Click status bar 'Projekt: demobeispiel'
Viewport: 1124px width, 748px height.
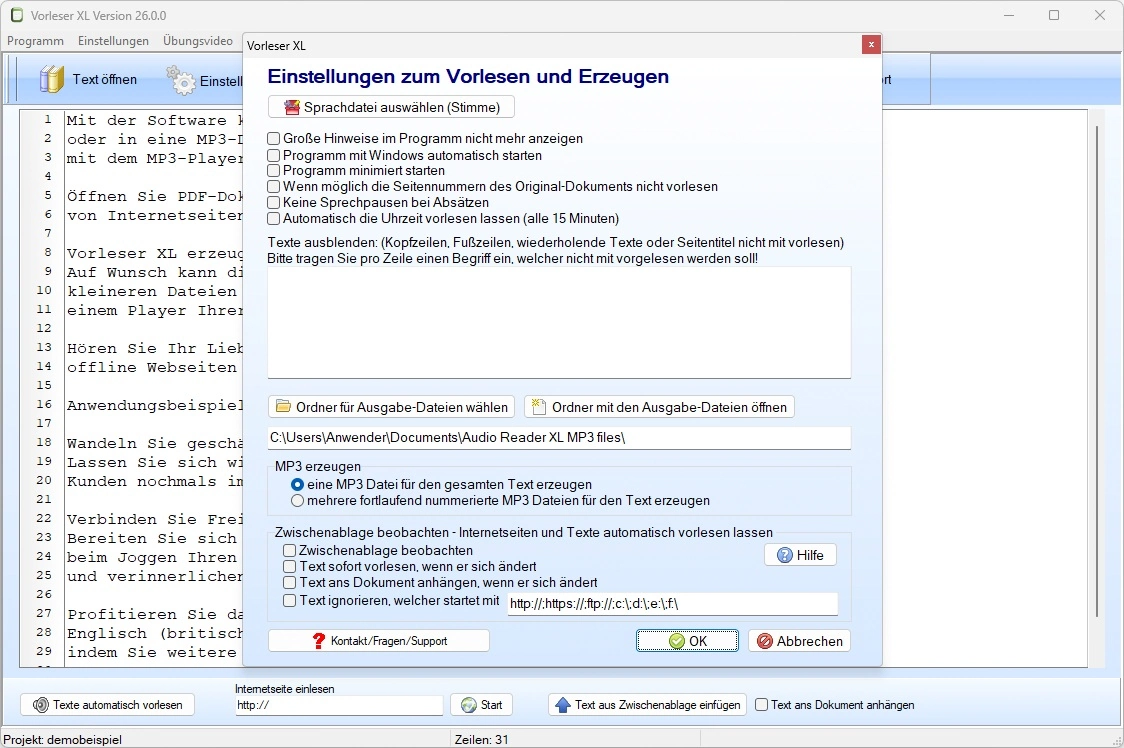(62, 739)
